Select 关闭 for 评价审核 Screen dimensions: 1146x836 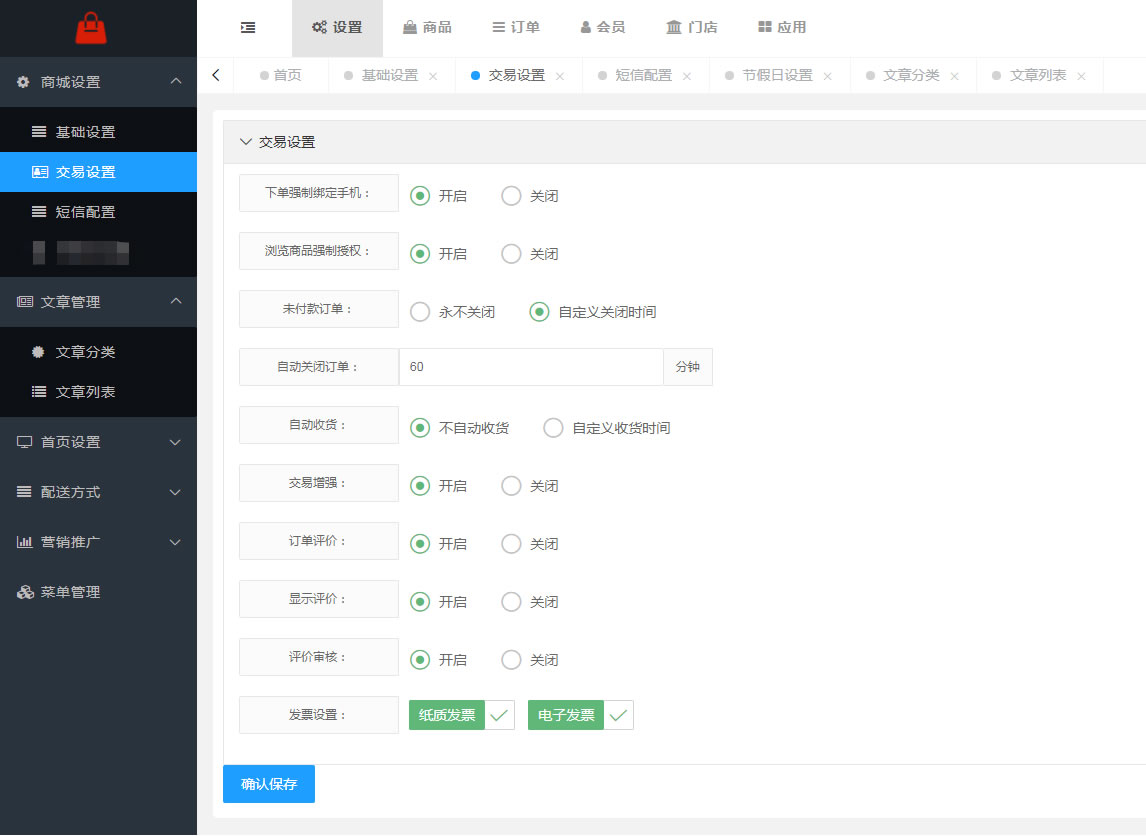point(511,660)
